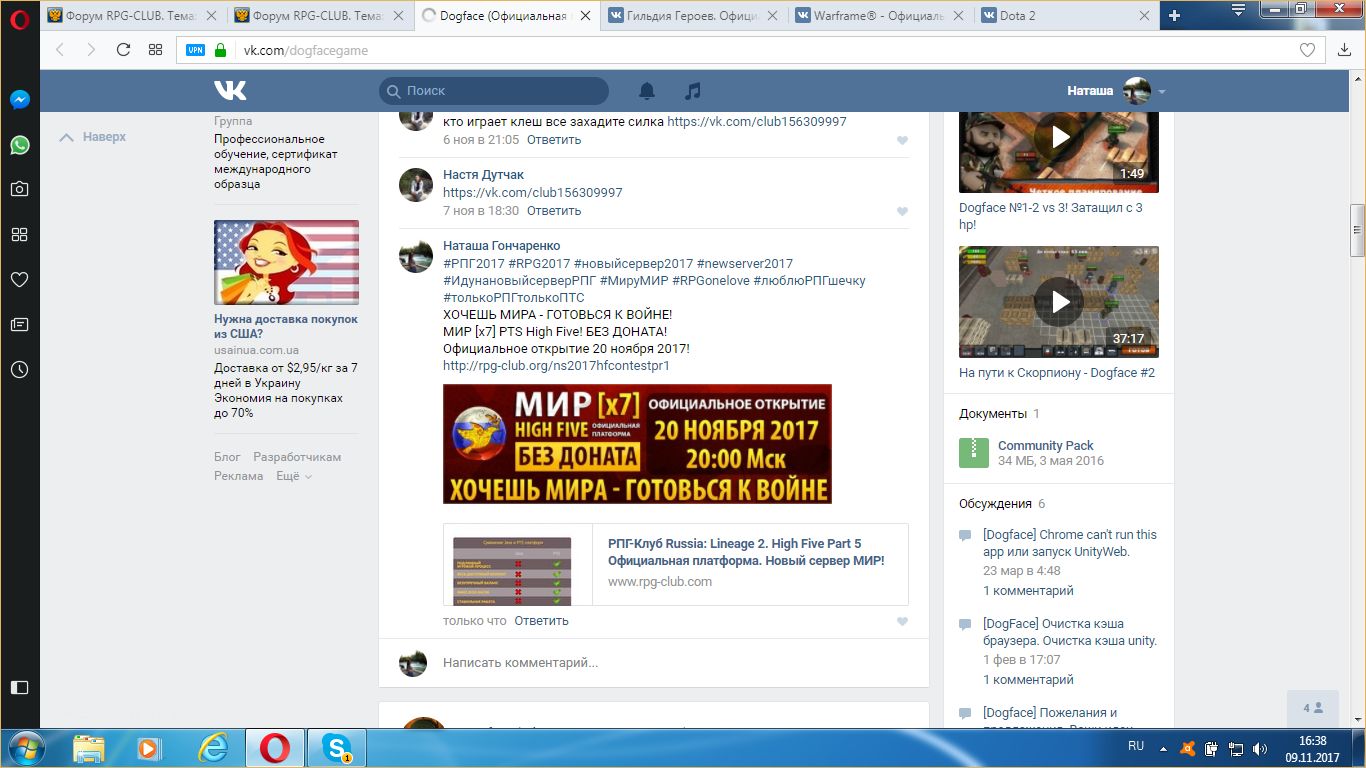
Task: Open the VK music note icon
Action: point(692,91)
